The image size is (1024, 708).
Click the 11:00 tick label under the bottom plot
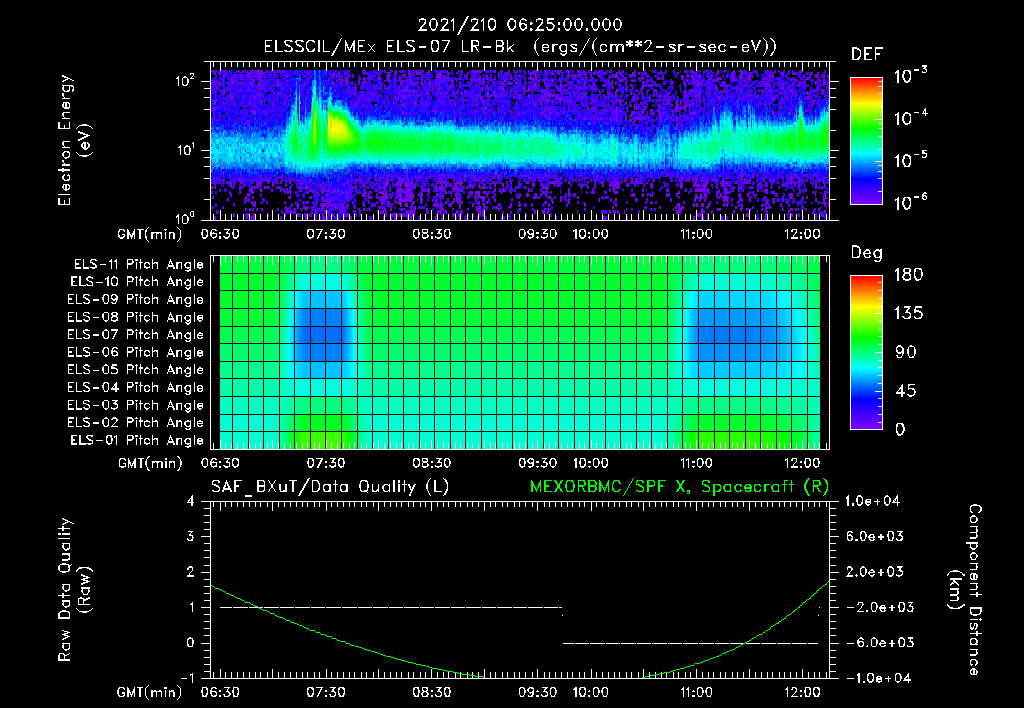[x=696, y=692]
